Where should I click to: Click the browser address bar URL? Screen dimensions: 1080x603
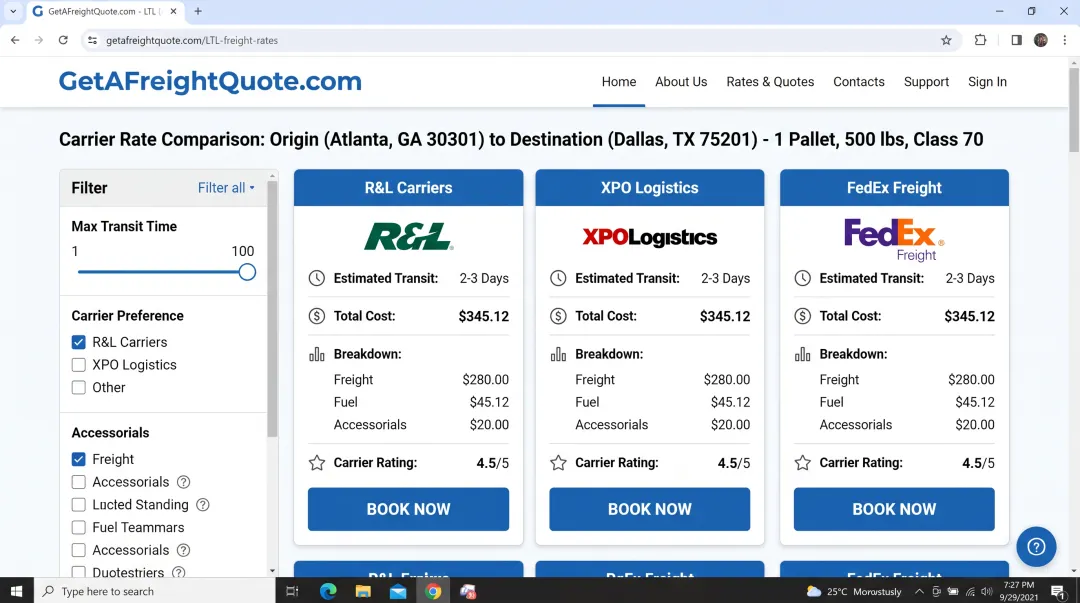pyautogui.click(x=192, y=41)
